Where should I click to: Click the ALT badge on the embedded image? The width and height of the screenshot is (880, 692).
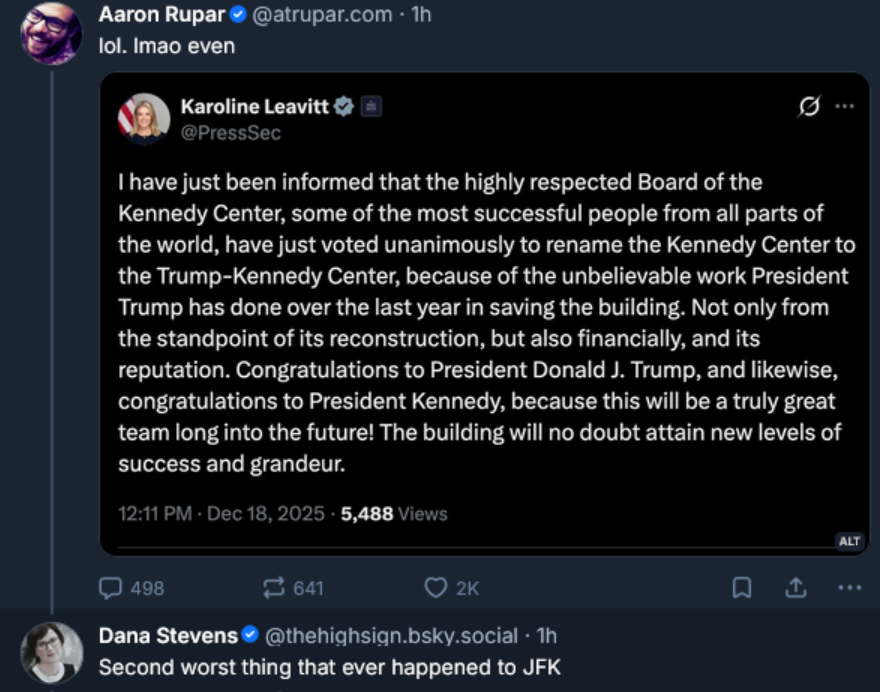pos(849,541)
